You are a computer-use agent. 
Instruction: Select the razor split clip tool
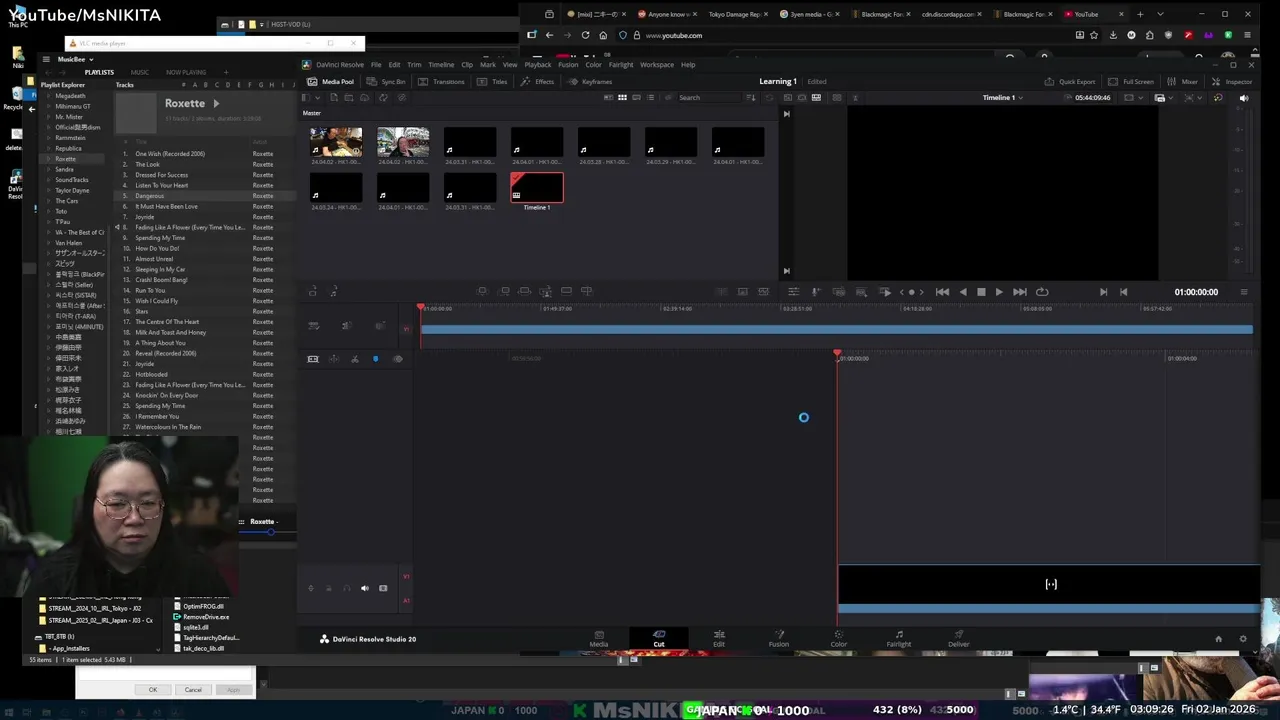pyautogui.click(x=354, y=359)
